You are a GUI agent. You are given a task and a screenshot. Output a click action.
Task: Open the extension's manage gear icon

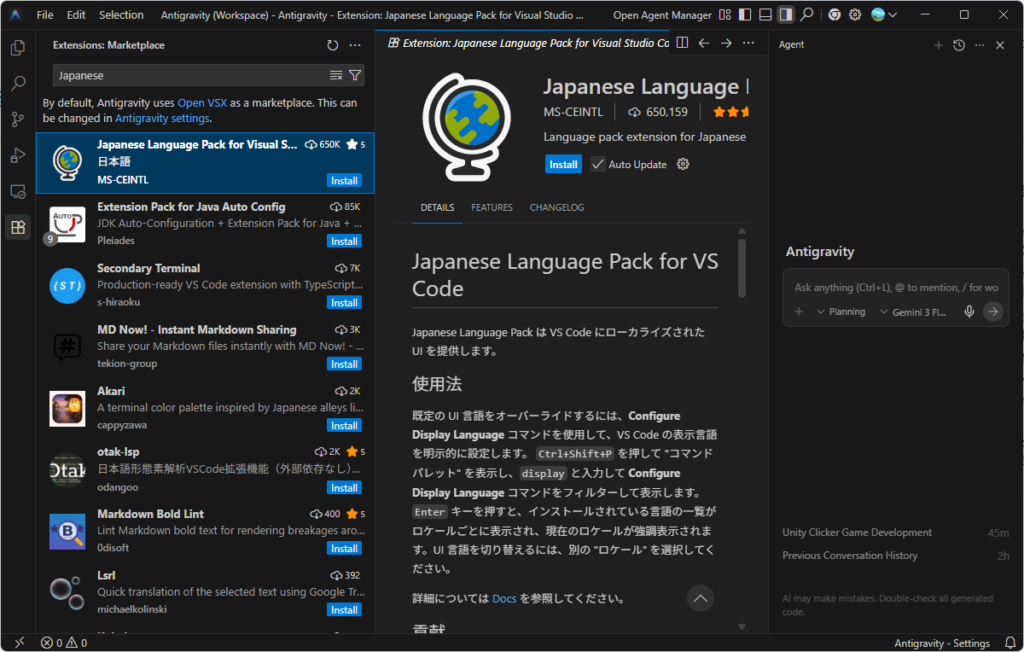[x=683, y=164]
